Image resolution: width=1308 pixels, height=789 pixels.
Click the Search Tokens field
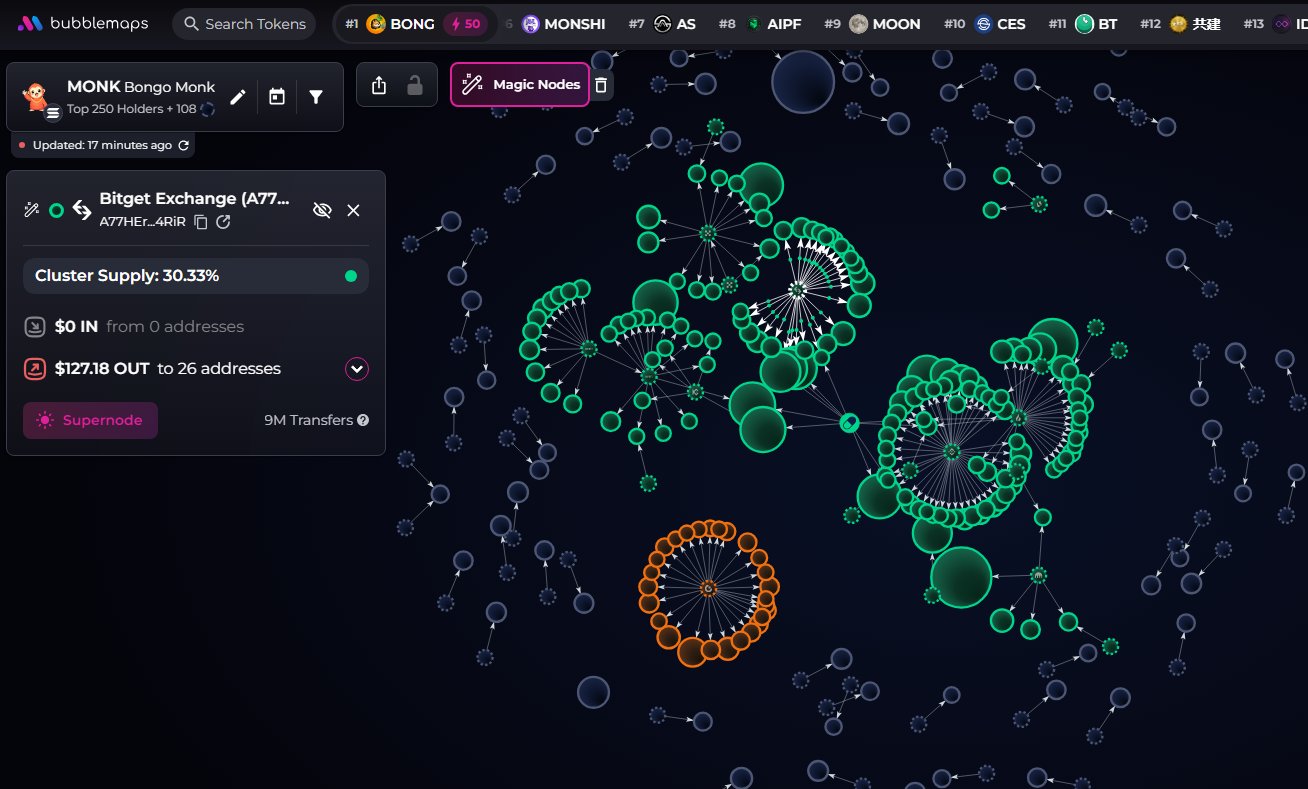tap(244, 24)
